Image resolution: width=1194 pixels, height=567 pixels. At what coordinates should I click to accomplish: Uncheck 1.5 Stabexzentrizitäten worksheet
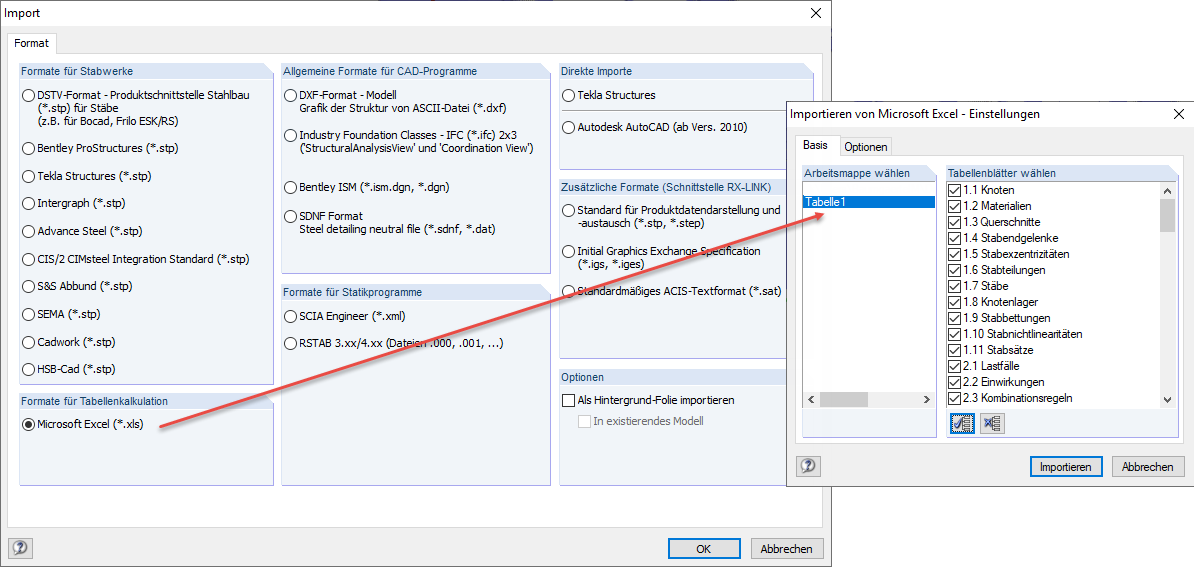955,253
